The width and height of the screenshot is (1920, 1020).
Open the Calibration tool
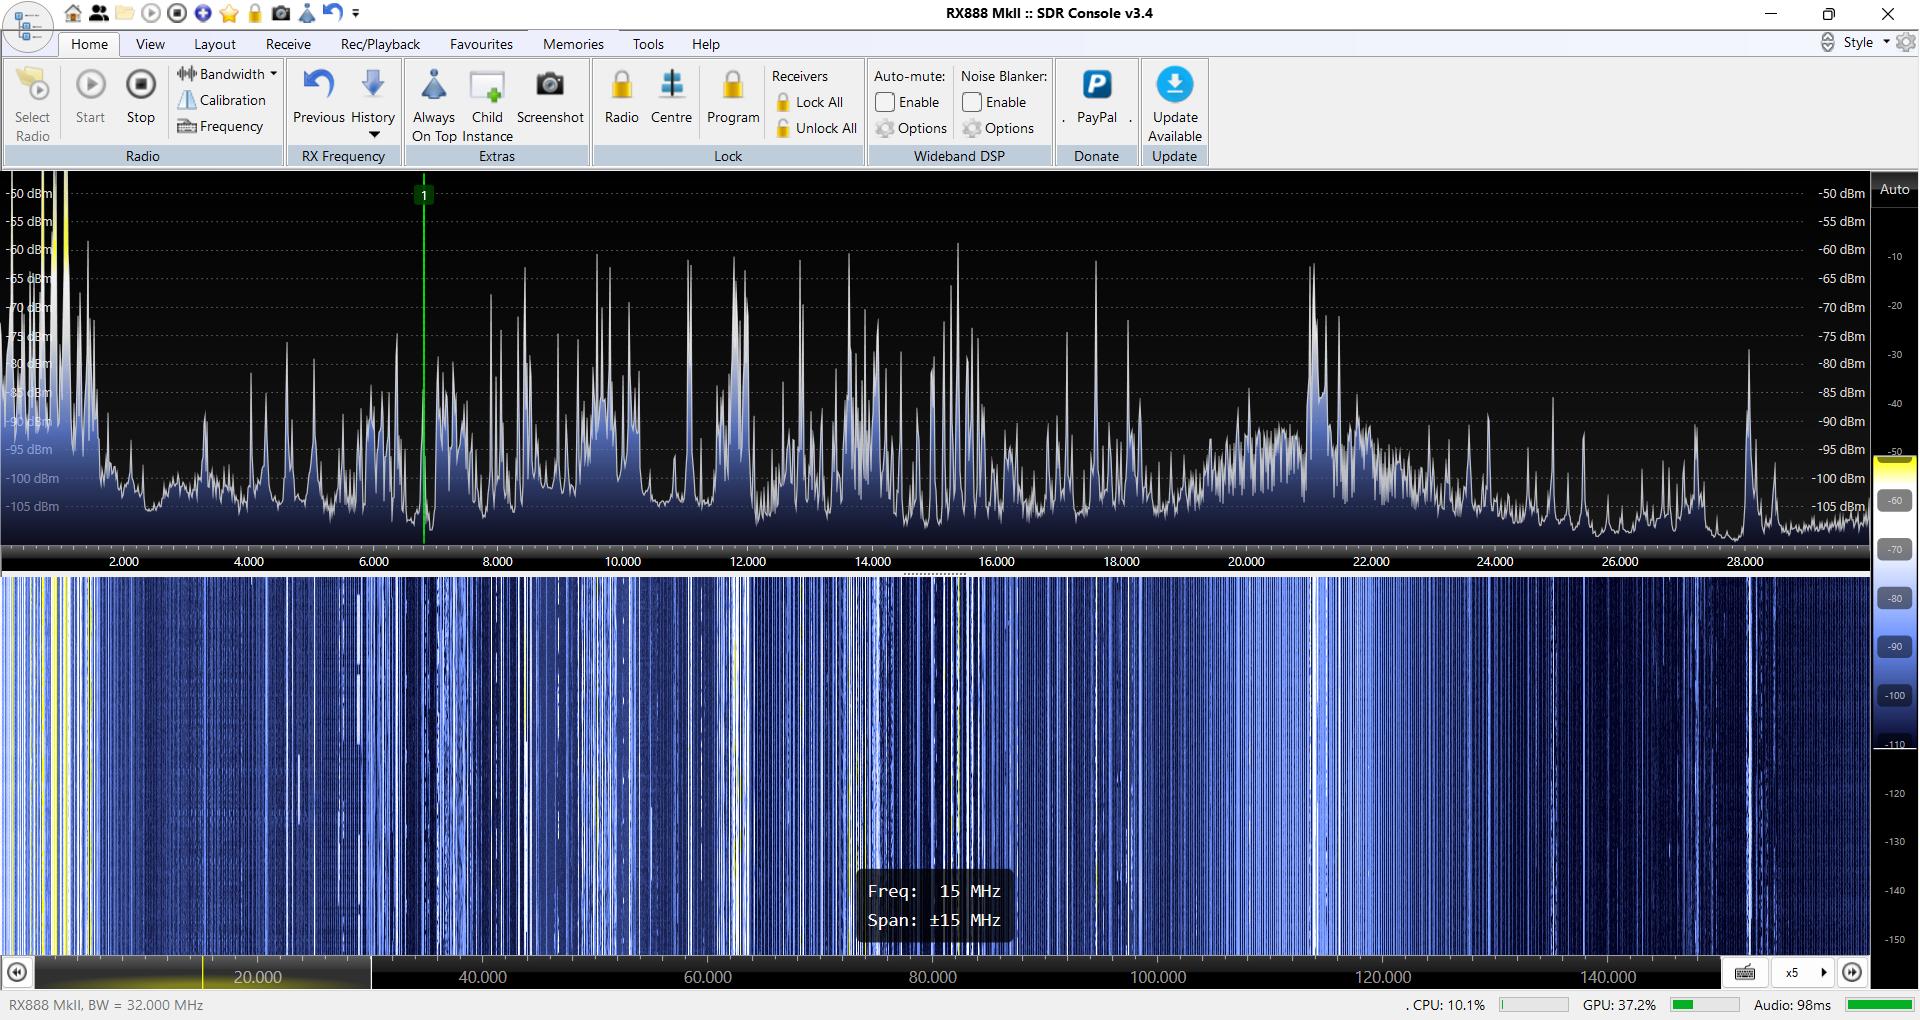tap(221, 100)
